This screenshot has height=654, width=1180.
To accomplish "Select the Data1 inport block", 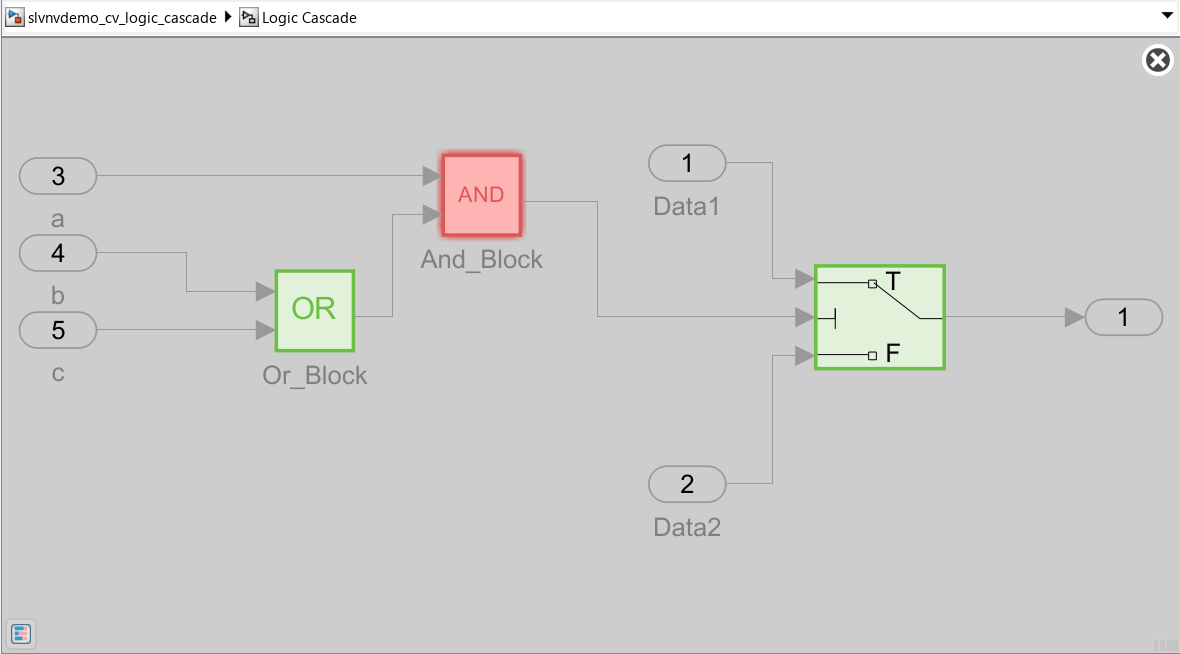I will pyautogui.click(x=687, y=163).
